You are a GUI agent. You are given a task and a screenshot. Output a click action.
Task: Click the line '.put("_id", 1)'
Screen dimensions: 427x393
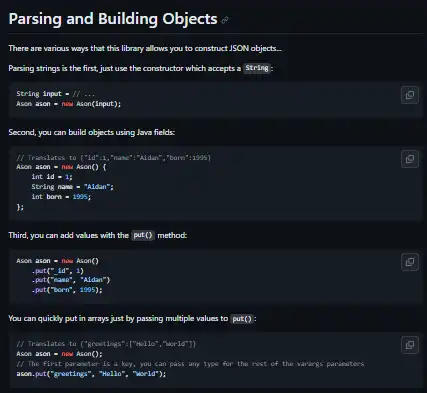coord(58,271)
